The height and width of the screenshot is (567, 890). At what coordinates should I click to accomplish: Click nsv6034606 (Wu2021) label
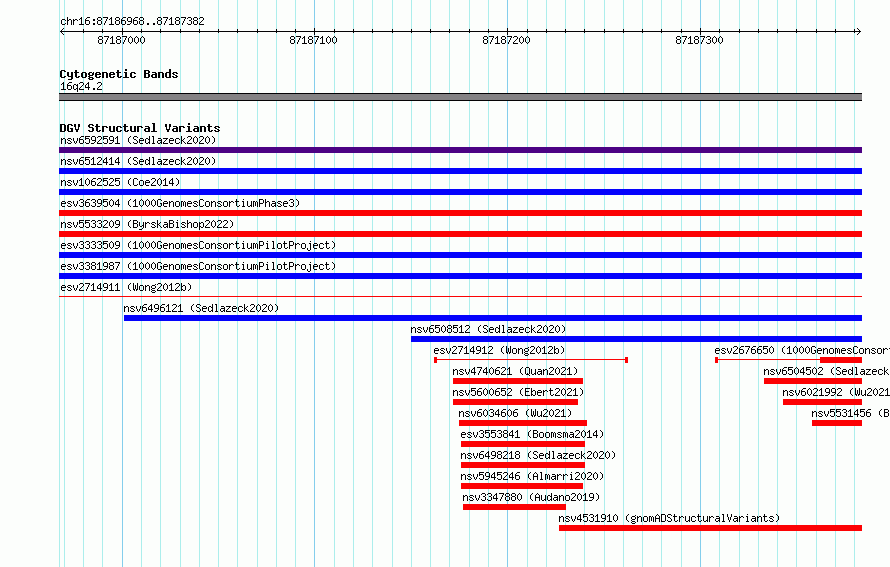click(x=515, y=413)
